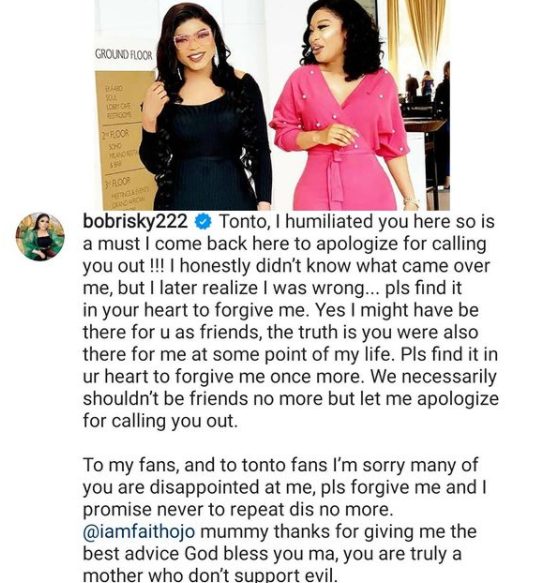
Task: Click the GROUND FLOOR sign text
Action: 123,55
